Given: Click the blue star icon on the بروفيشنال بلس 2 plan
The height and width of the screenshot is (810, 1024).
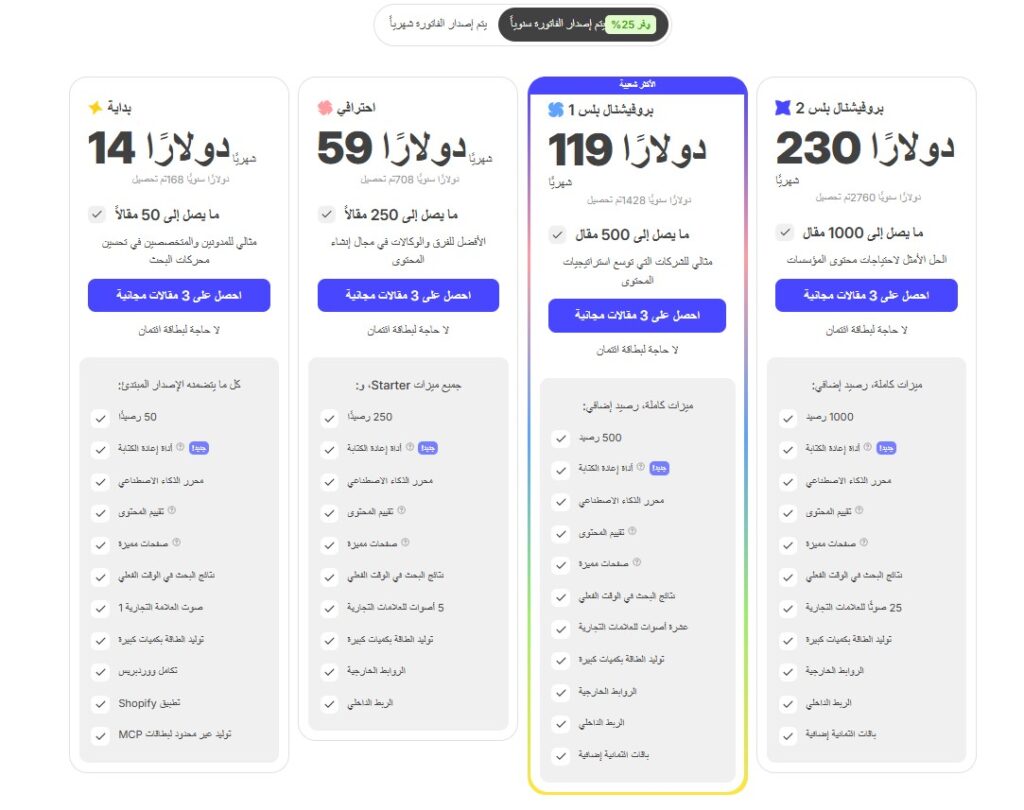Looking at the screenshot, I should pyautogui.click(x=782, y=107).
